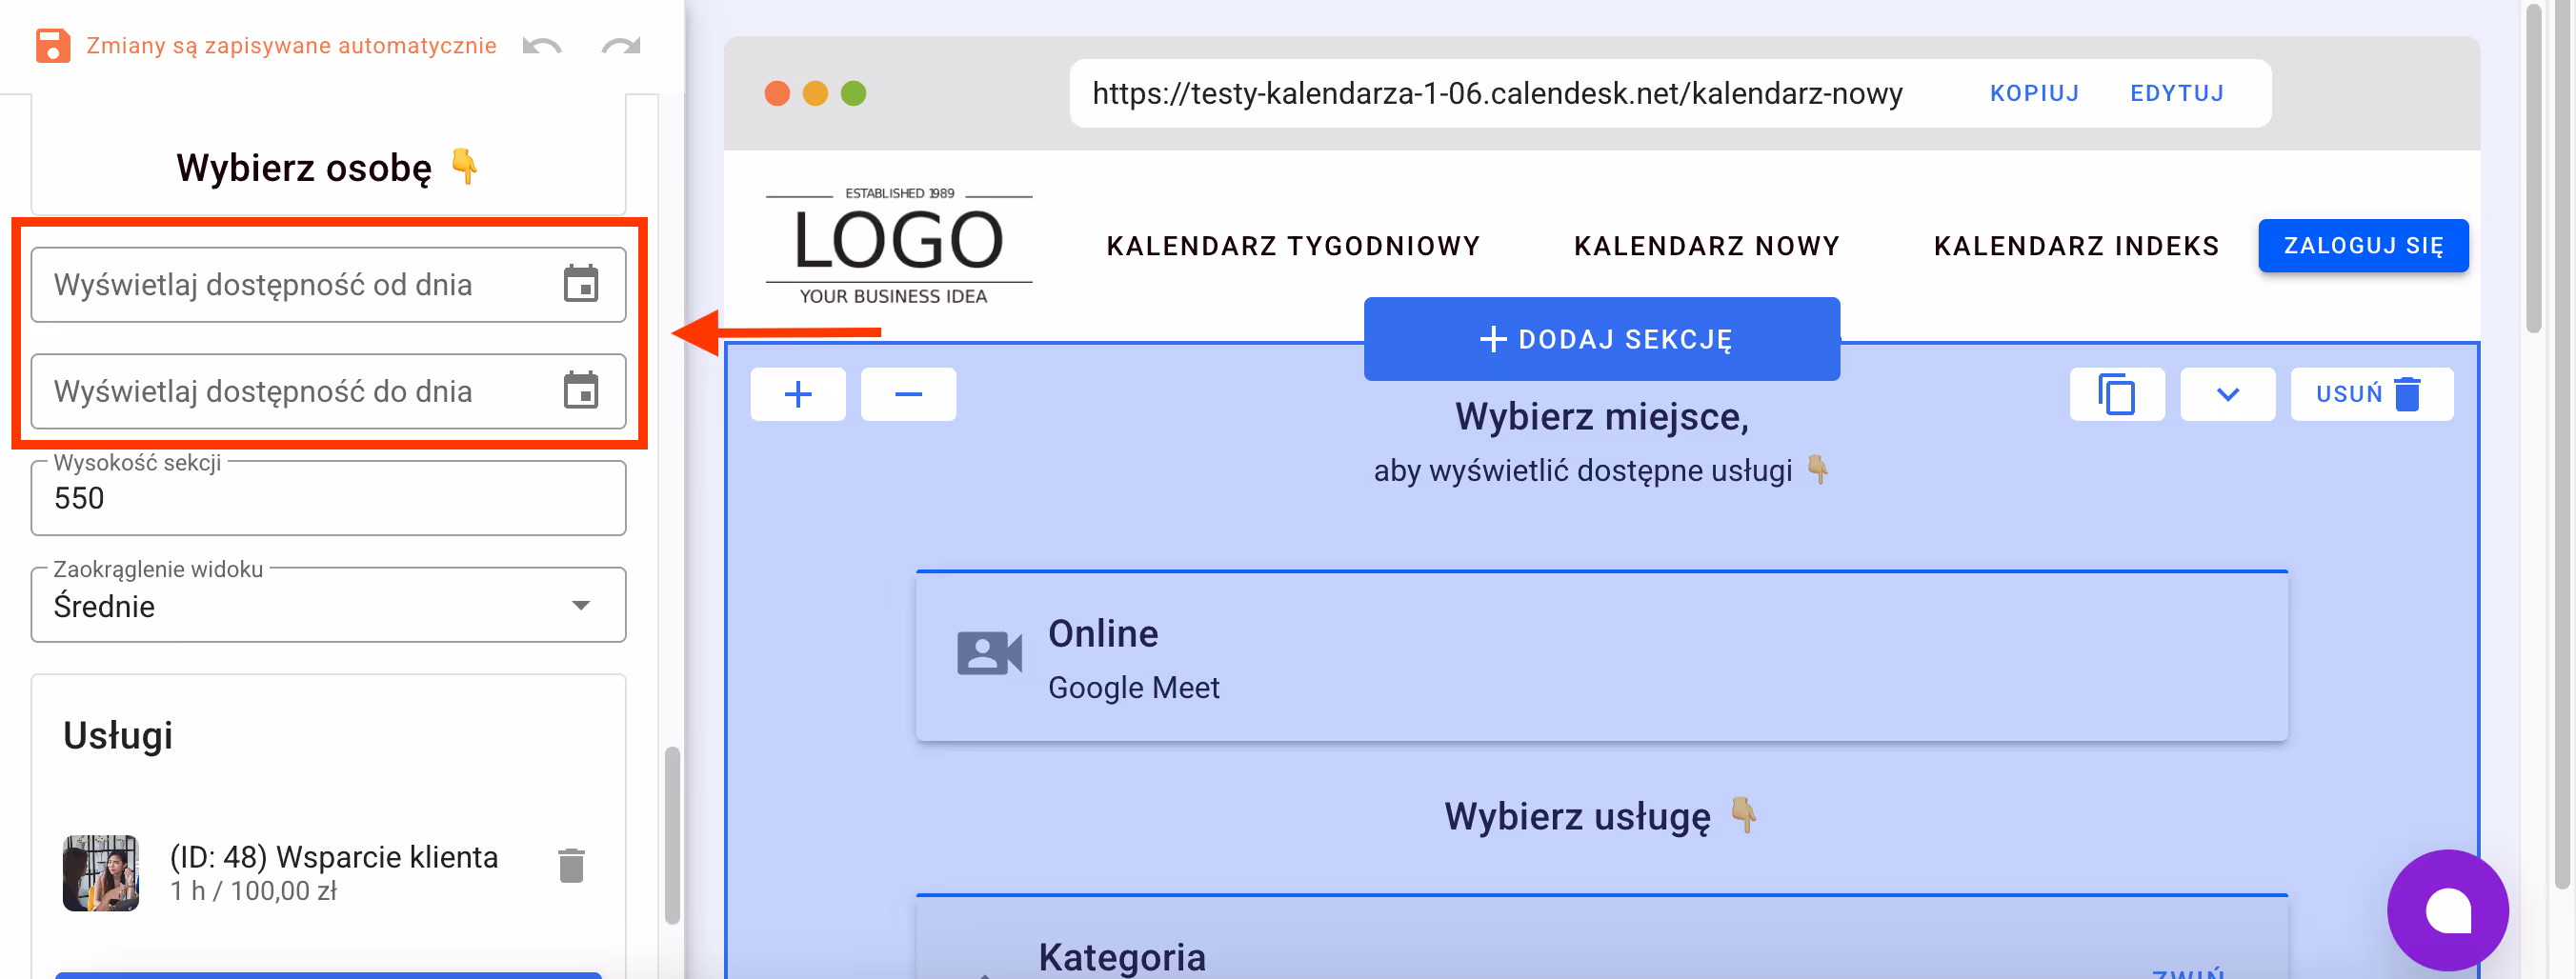Open calendar picker for availability start date
The height and width of the screenshot is (979, 2576).
[585, 284]
